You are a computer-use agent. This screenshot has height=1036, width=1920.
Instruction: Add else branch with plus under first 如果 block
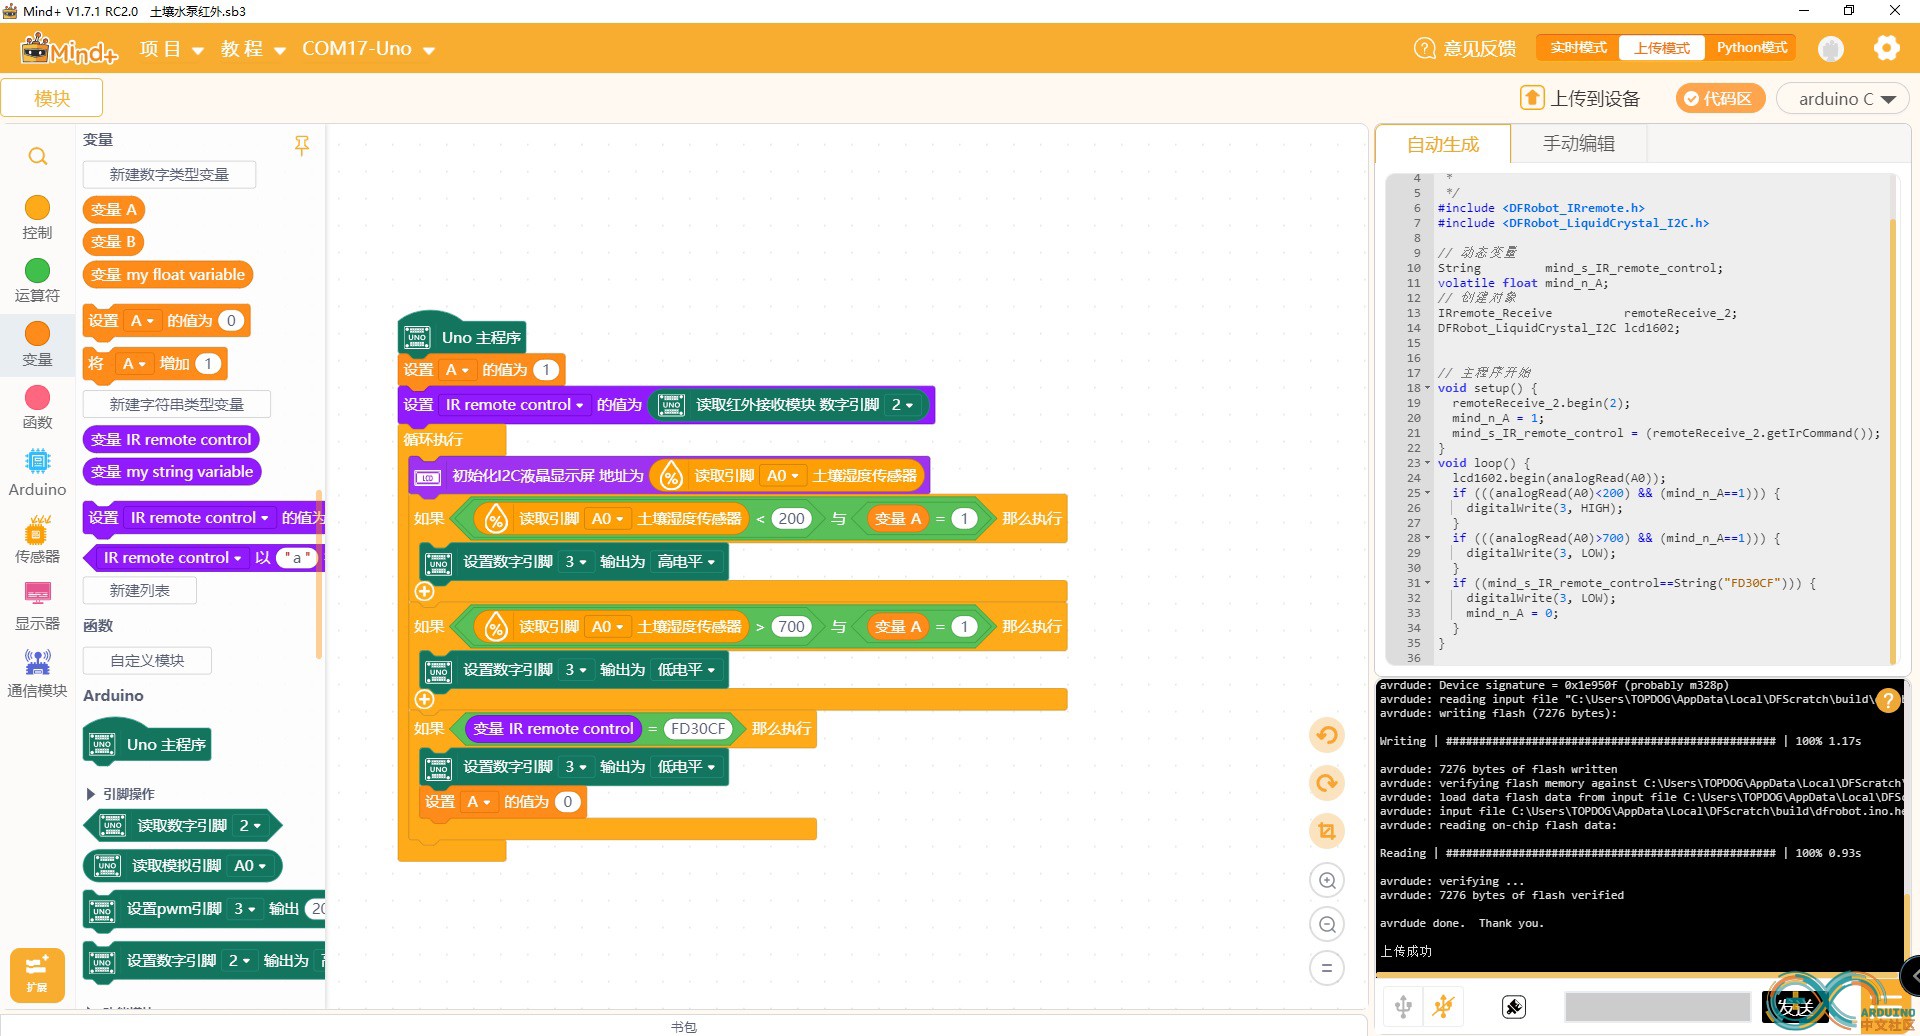tap(424, 591)
